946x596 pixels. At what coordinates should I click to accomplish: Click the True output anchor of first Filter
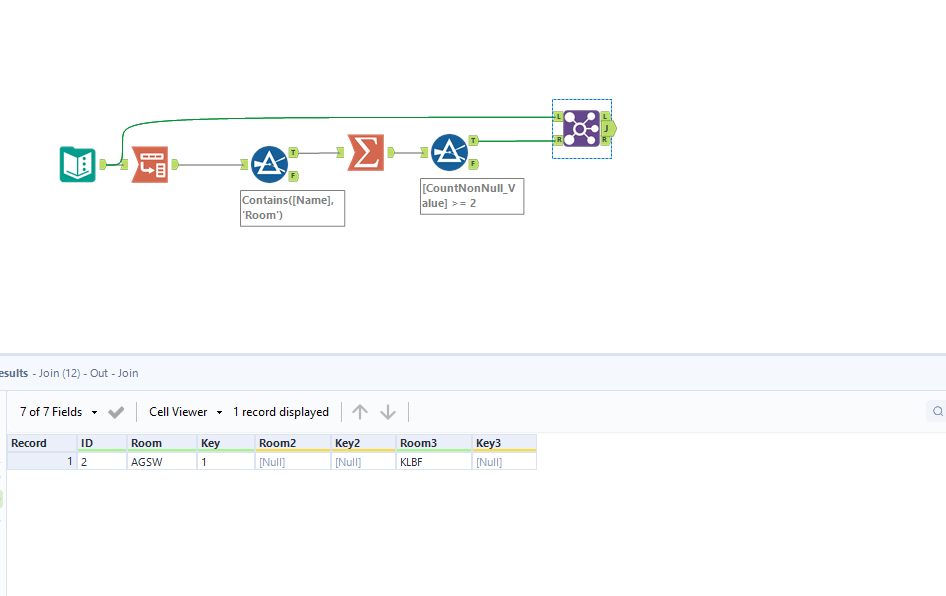pyautogui.click(x=291, y=154)
